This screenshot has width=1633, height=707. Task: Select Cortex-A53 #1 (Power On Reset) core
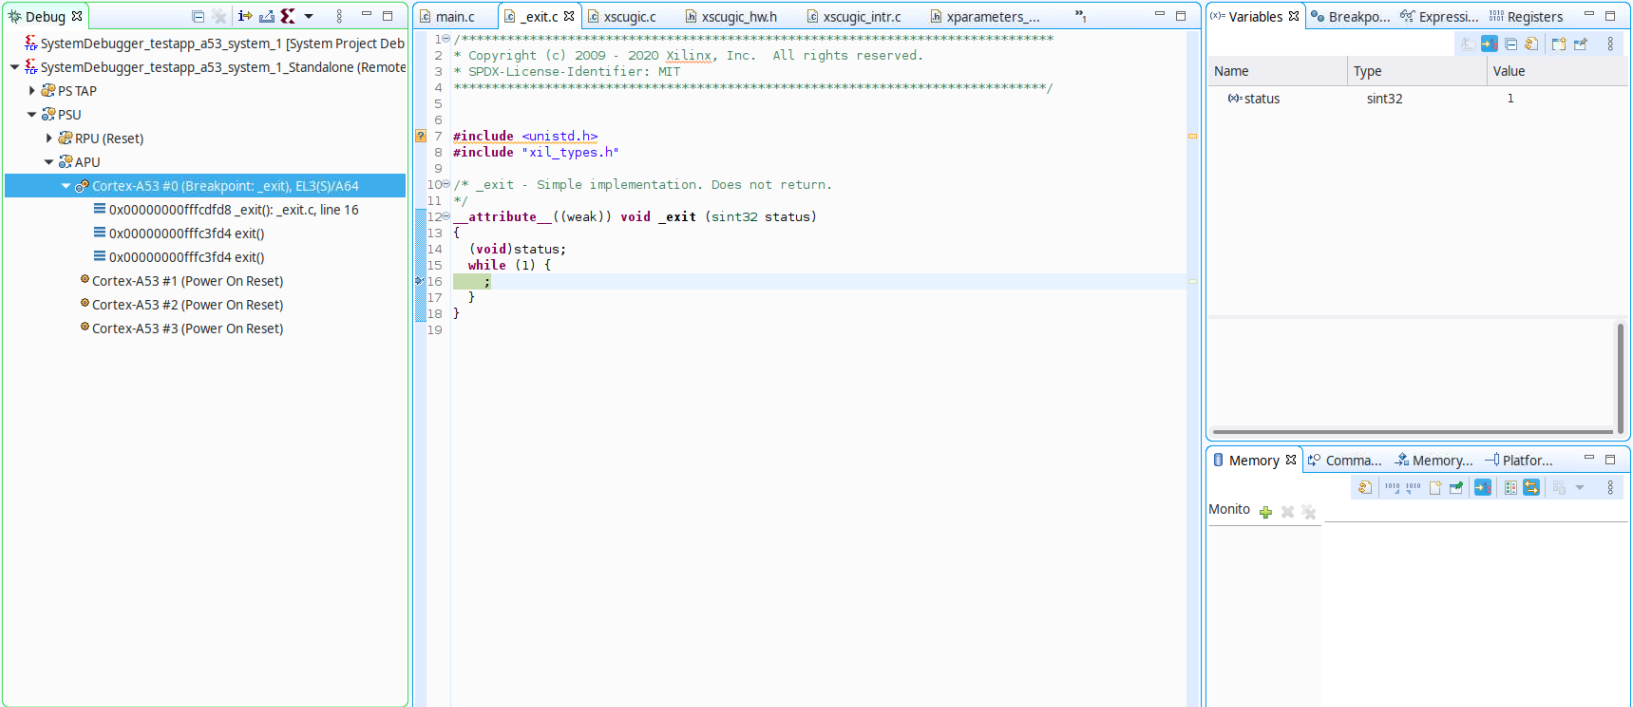tap(187, 281)
